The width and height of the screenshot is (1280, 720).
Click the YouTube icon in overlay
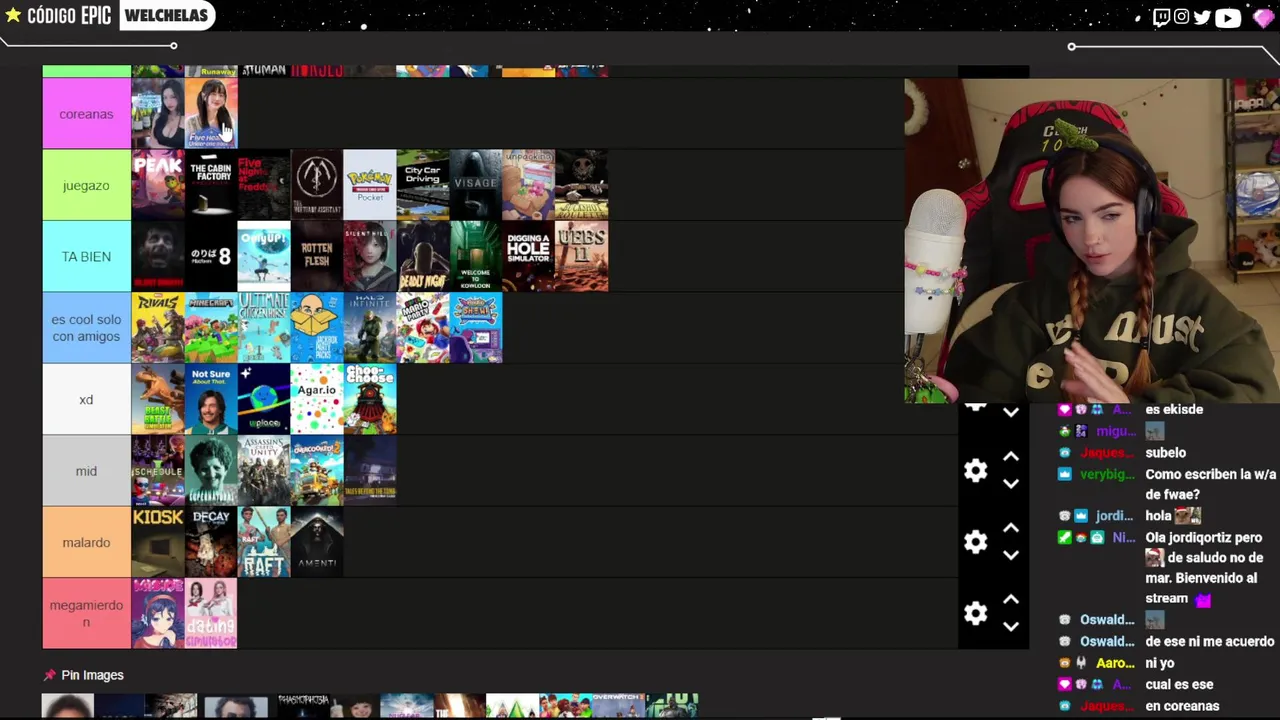coord(1228,17)
